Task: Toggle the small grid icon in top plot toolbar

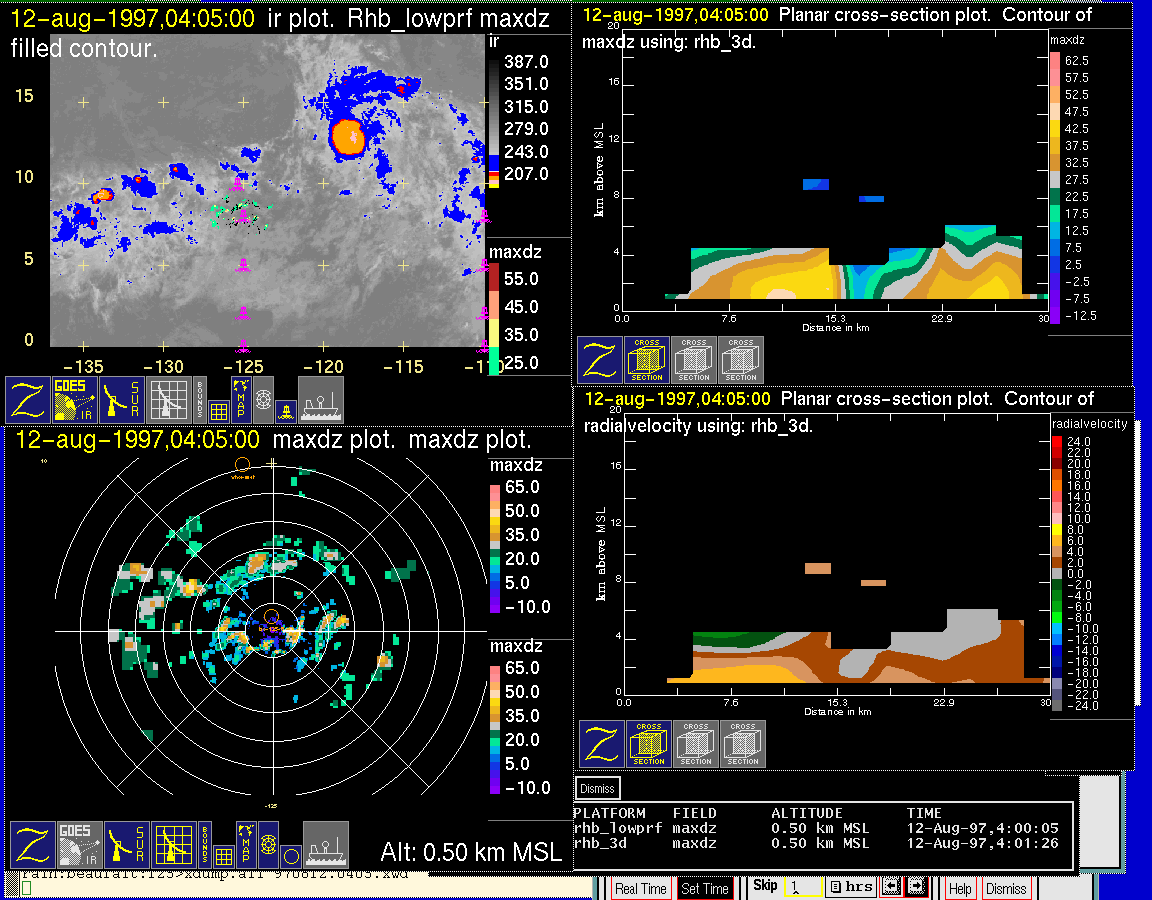Action: pyautogui.click(x=220, y=409)
